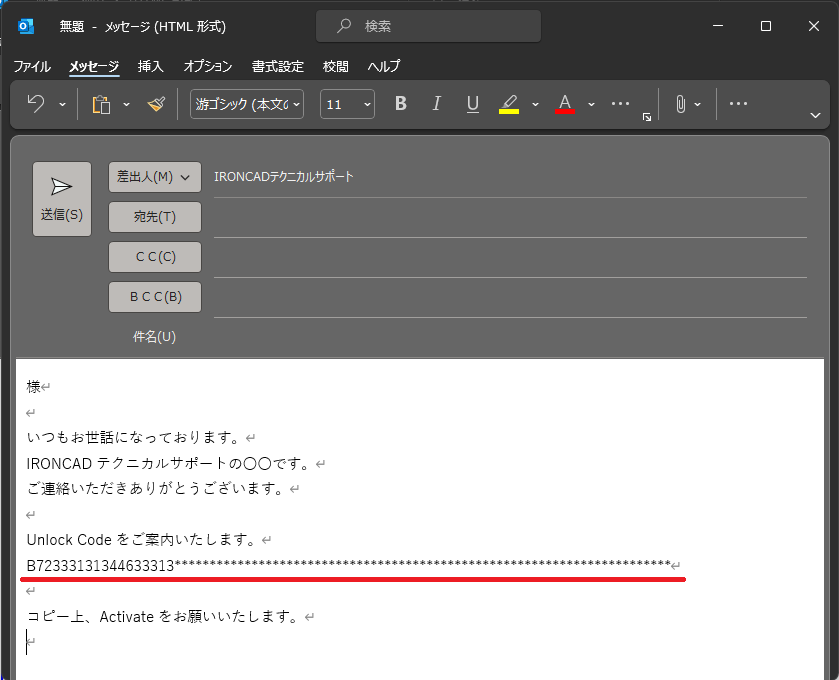This screenshot has height=680, width=839.
Task: Click the search box labeled 検索
Action: click(x=428, y=26)
